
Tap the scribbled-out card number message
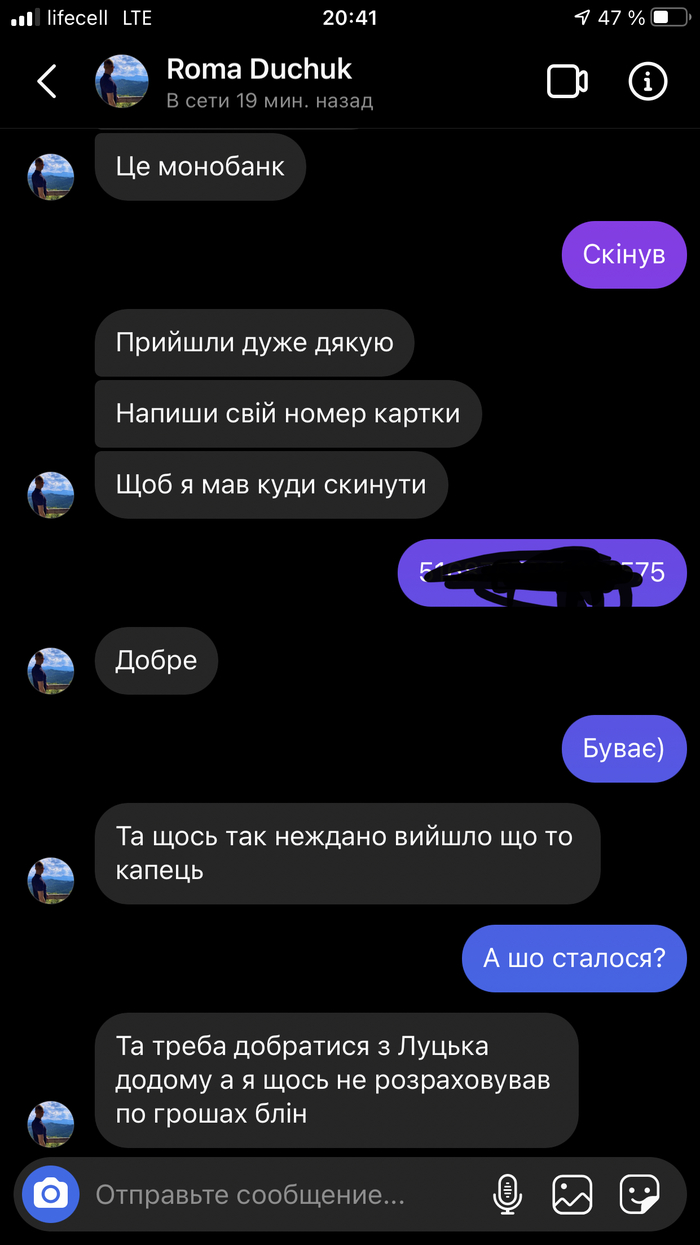click(x=542, y=573)
